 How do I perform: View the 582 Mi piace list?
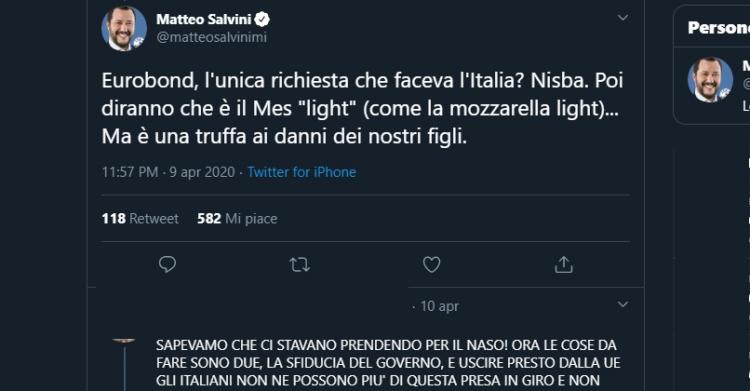click(237, 219)
